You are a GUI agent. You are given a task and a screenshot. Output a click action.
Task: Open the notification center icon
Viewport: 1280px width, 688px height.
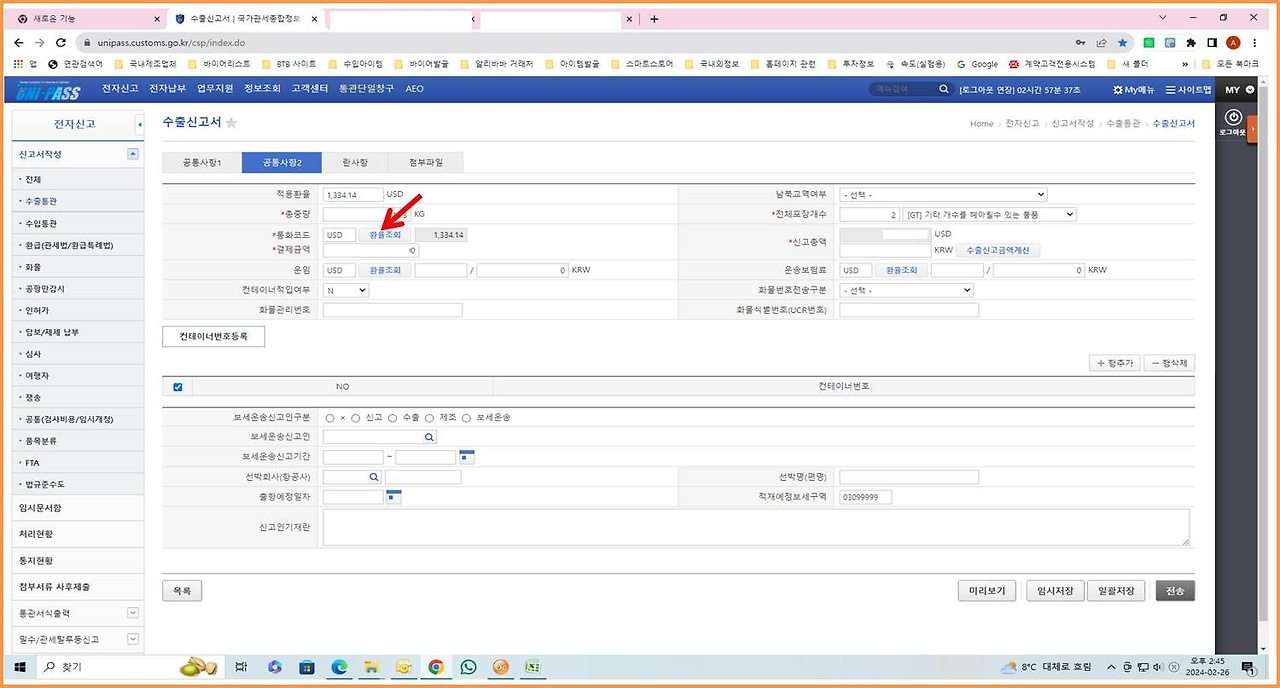click(x=1248, y=667)
